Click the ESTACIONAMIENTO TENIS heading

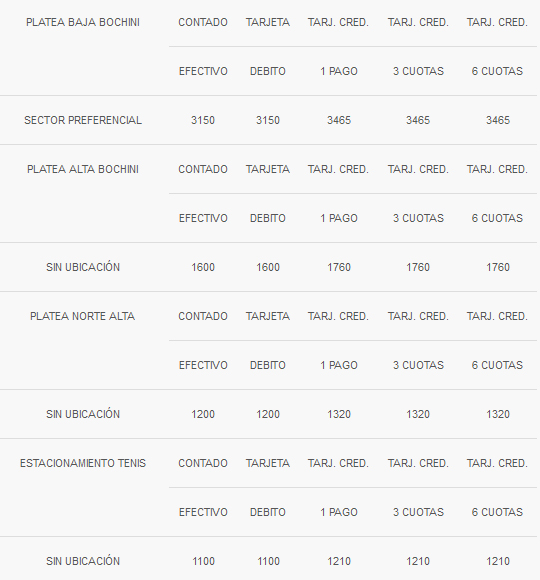(x=83, y=463)
